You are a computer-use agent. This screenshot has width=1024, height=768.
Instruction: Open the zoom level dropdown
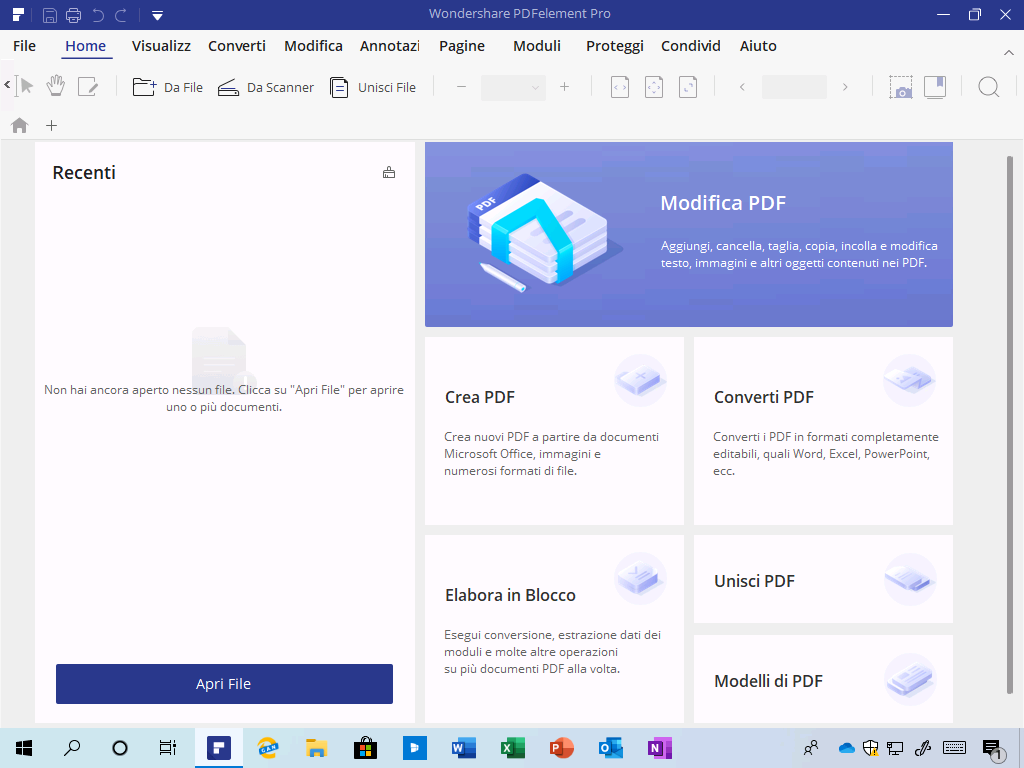(513, 87)
